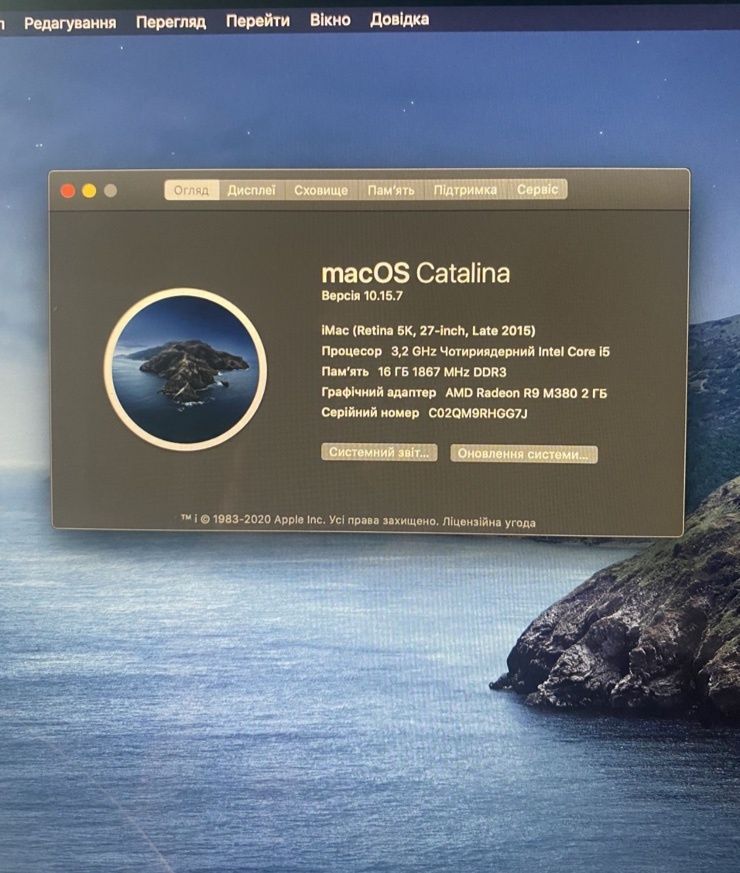The image size is (740, 873).
Task: Open the Вікно menu
Action: [330, 20]
